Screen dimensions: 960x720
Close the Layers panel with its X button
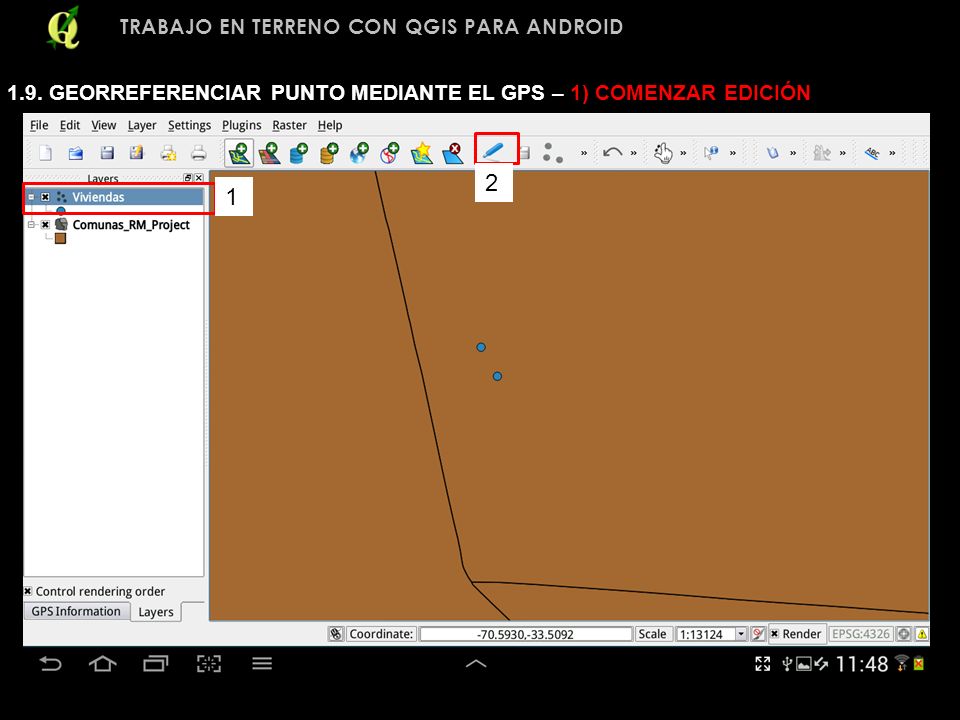click(x=198, y=178)
